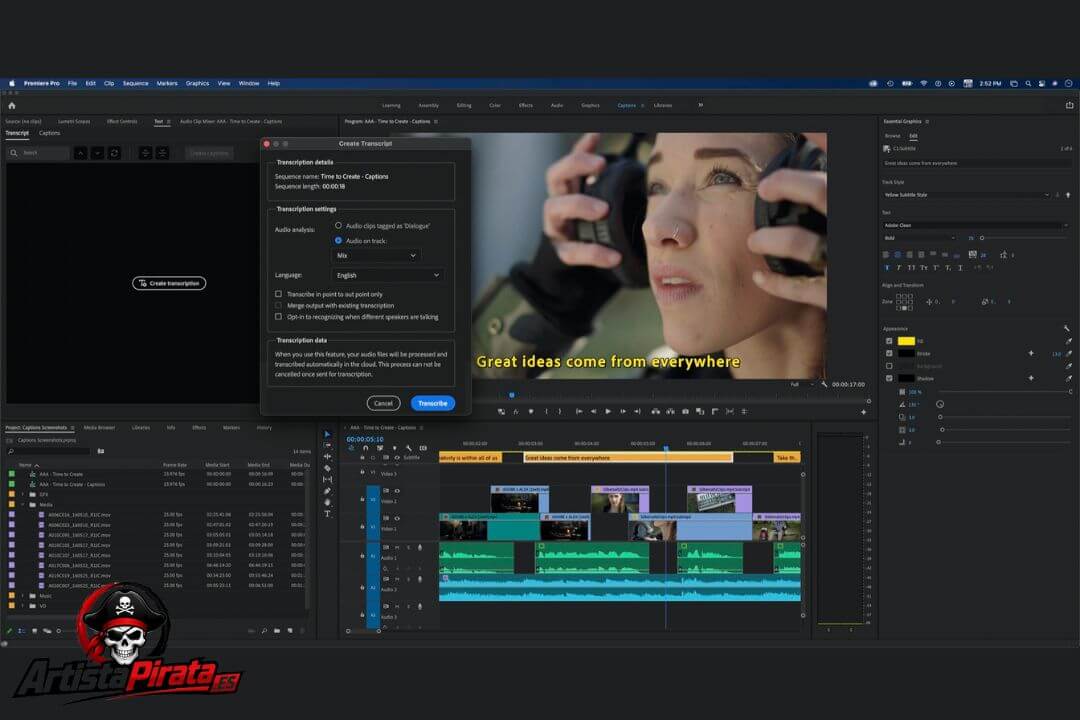1080x720 pixels.
Task: Step forward one frame in program monitor
Action: (623, 411)
